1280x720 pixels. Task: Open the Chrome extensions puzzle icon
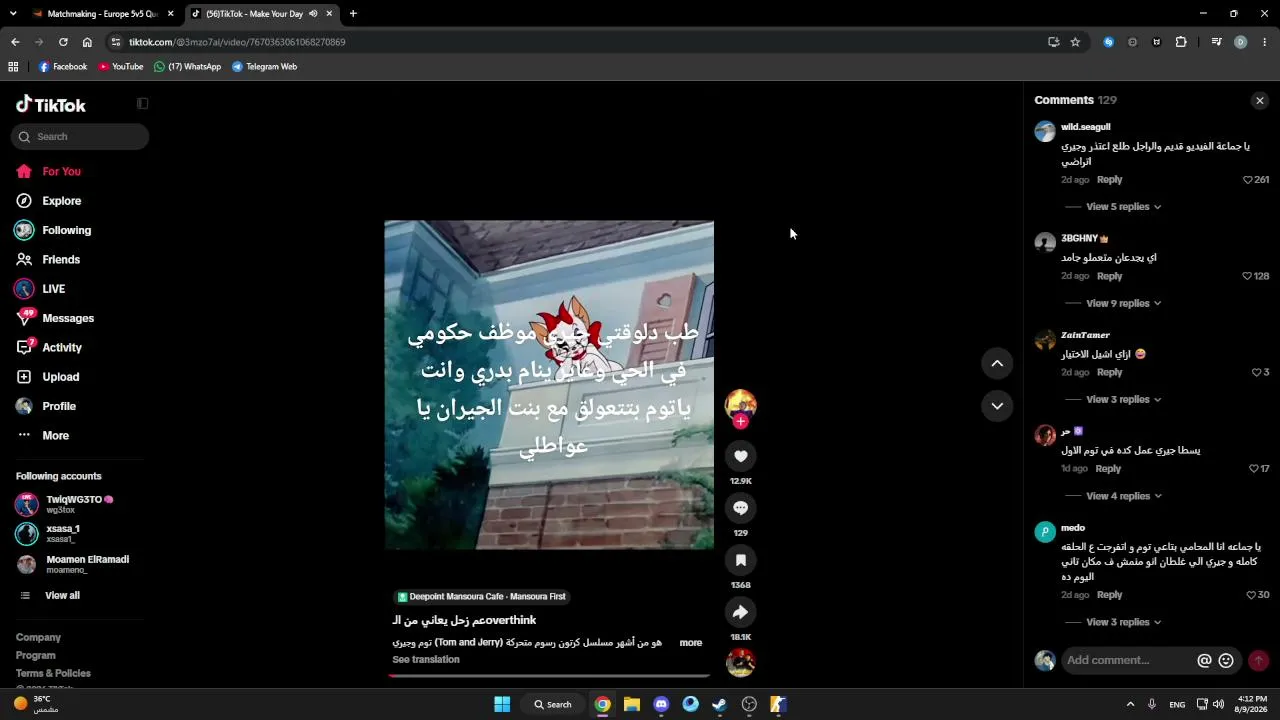tap(1181, 42)
